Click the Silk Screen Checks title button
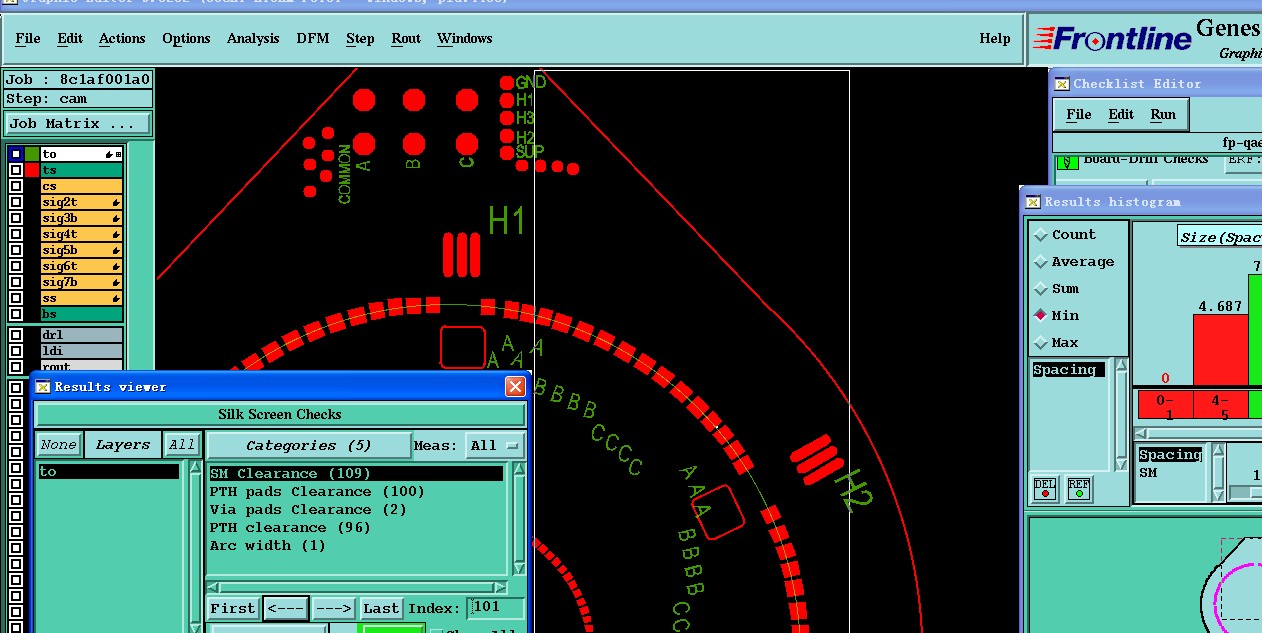 280,414
